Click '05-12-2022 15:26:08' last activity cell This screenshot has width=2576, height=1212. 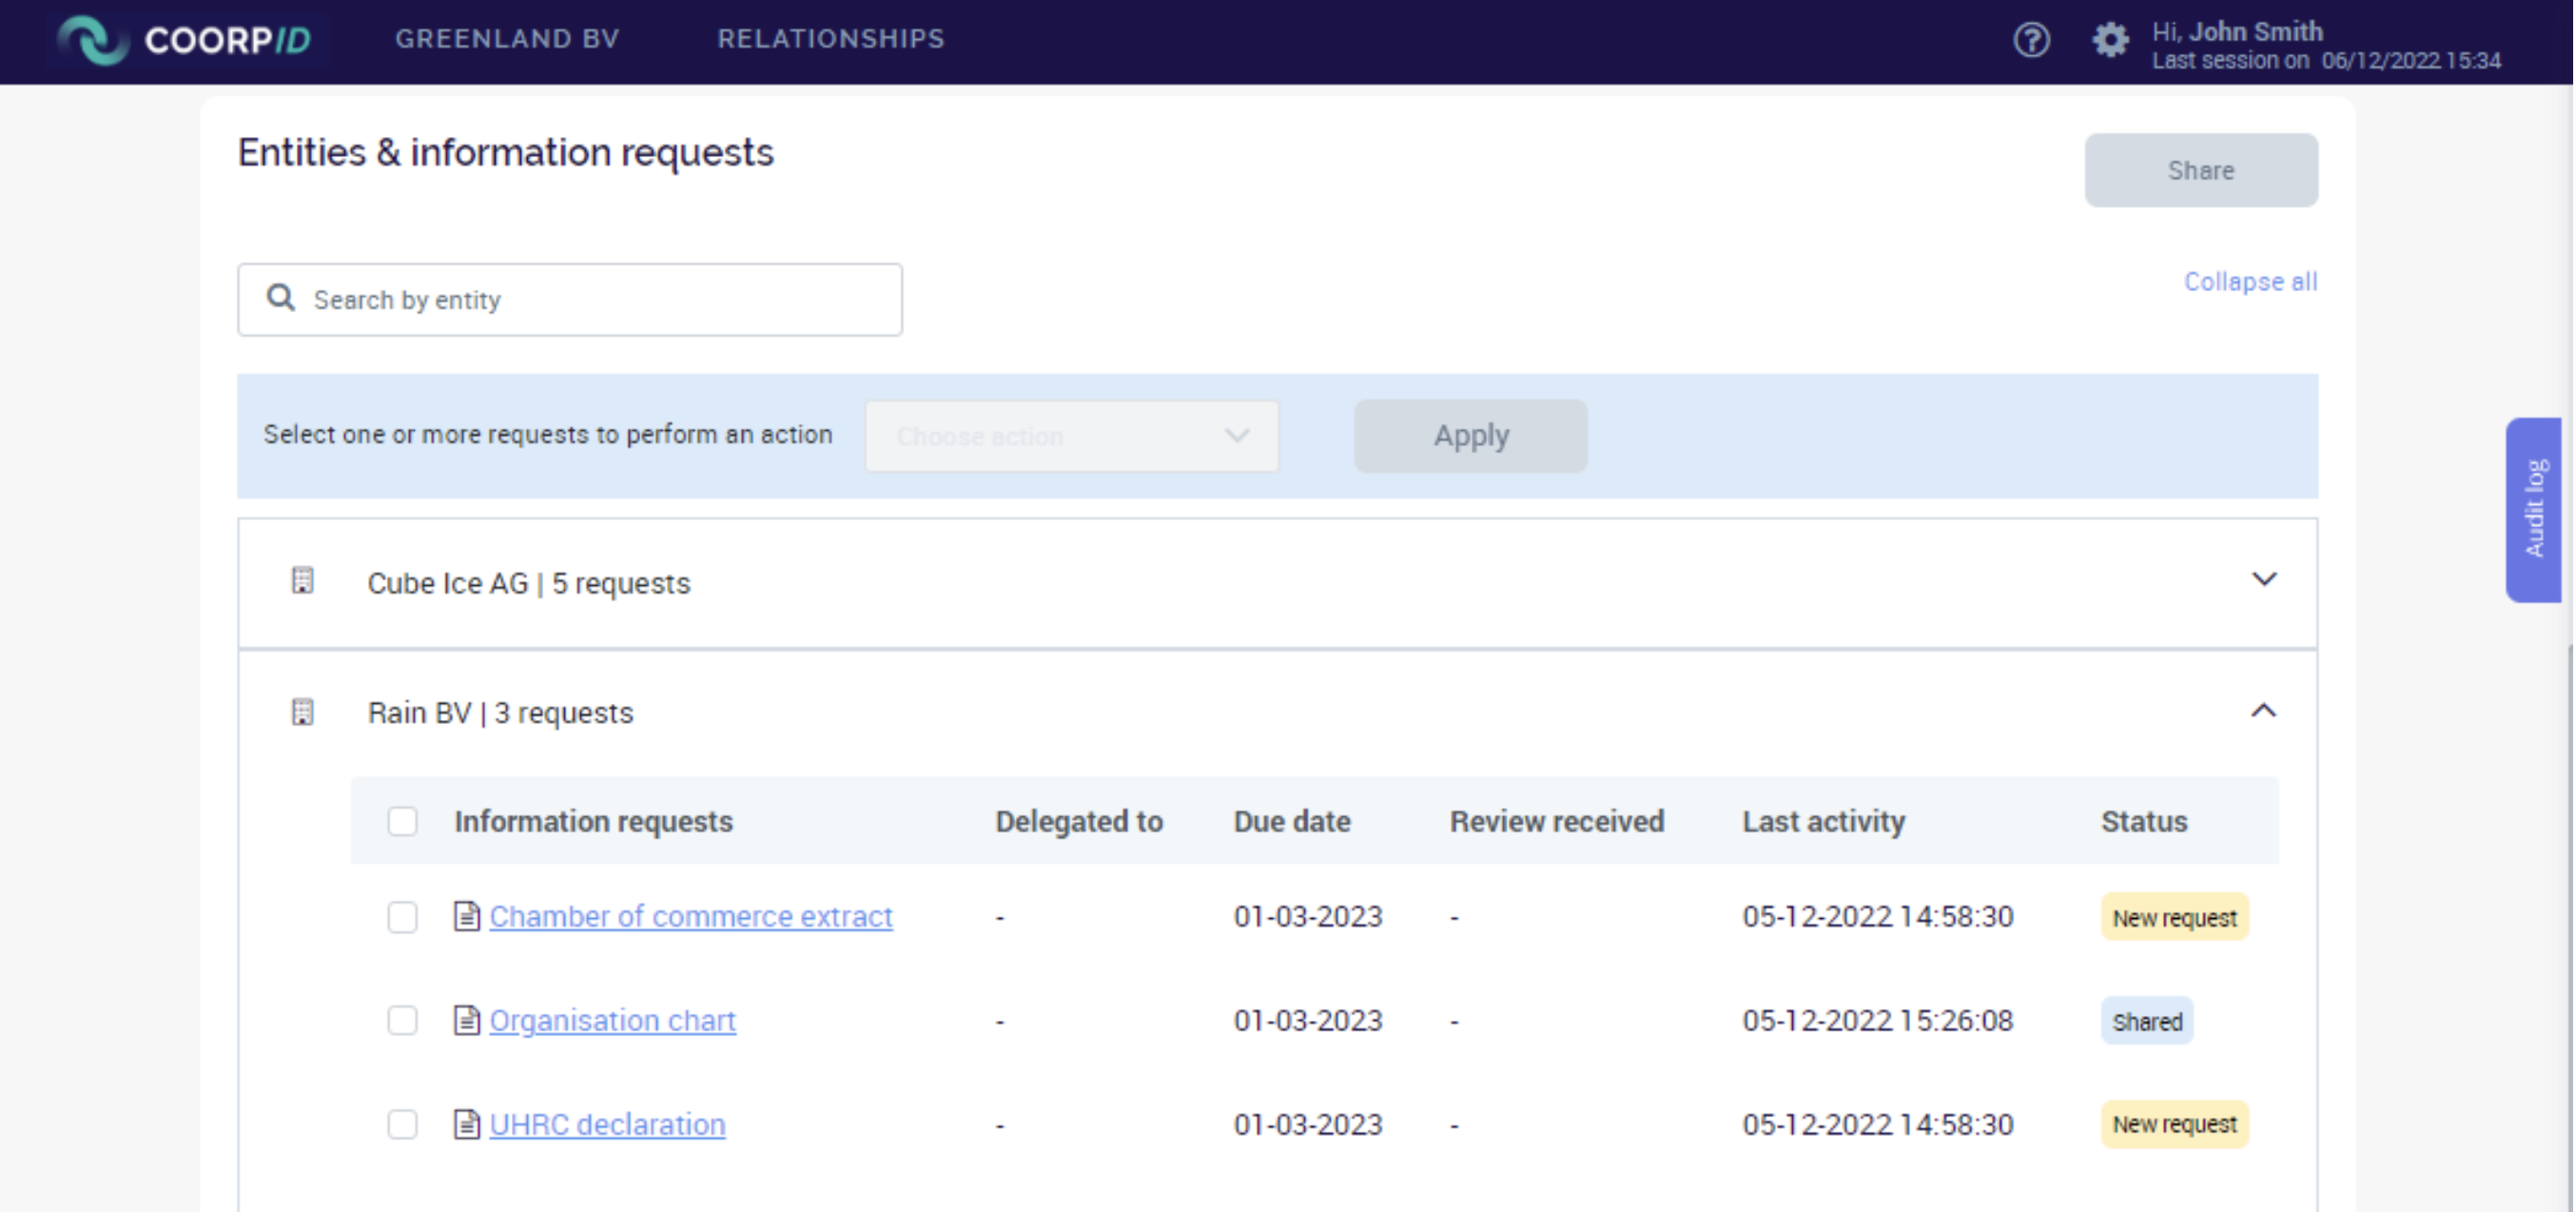point(1877,1021)
